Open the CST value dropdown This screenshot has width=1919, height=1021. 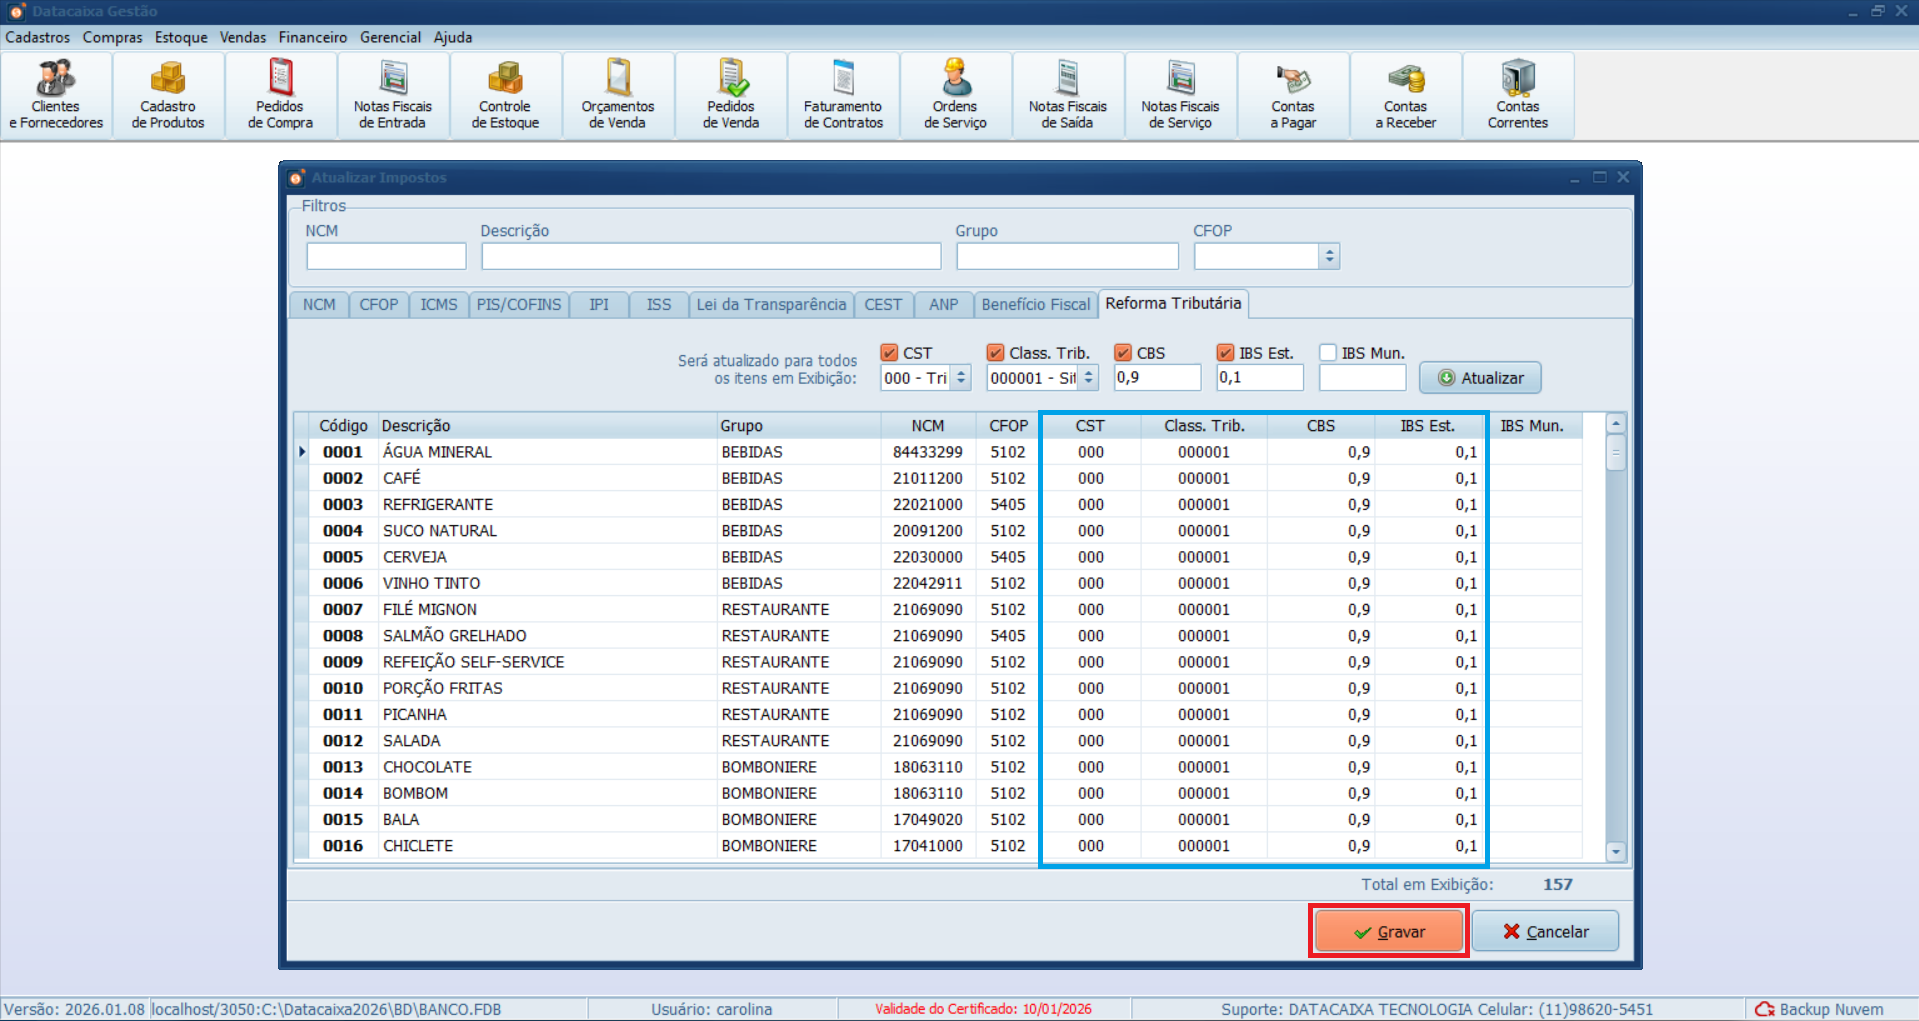point(961,378)
